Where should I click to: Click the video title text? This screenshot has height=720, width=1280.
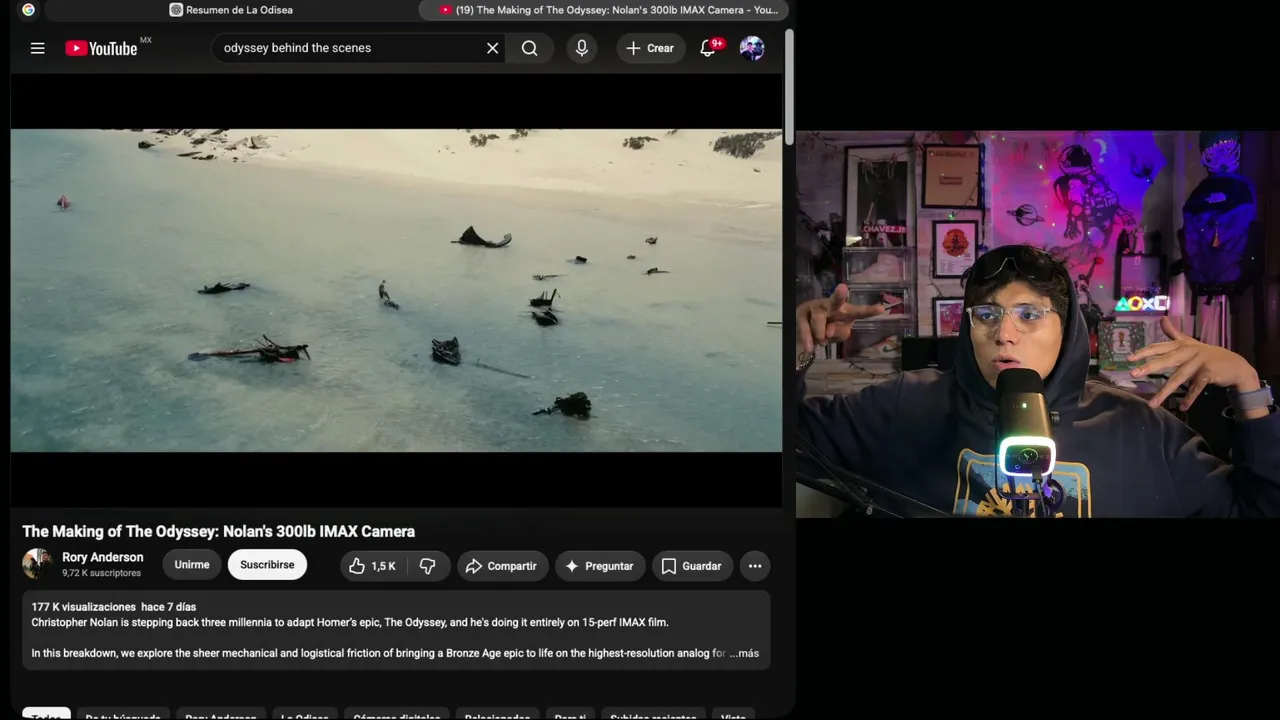(219, 531)
